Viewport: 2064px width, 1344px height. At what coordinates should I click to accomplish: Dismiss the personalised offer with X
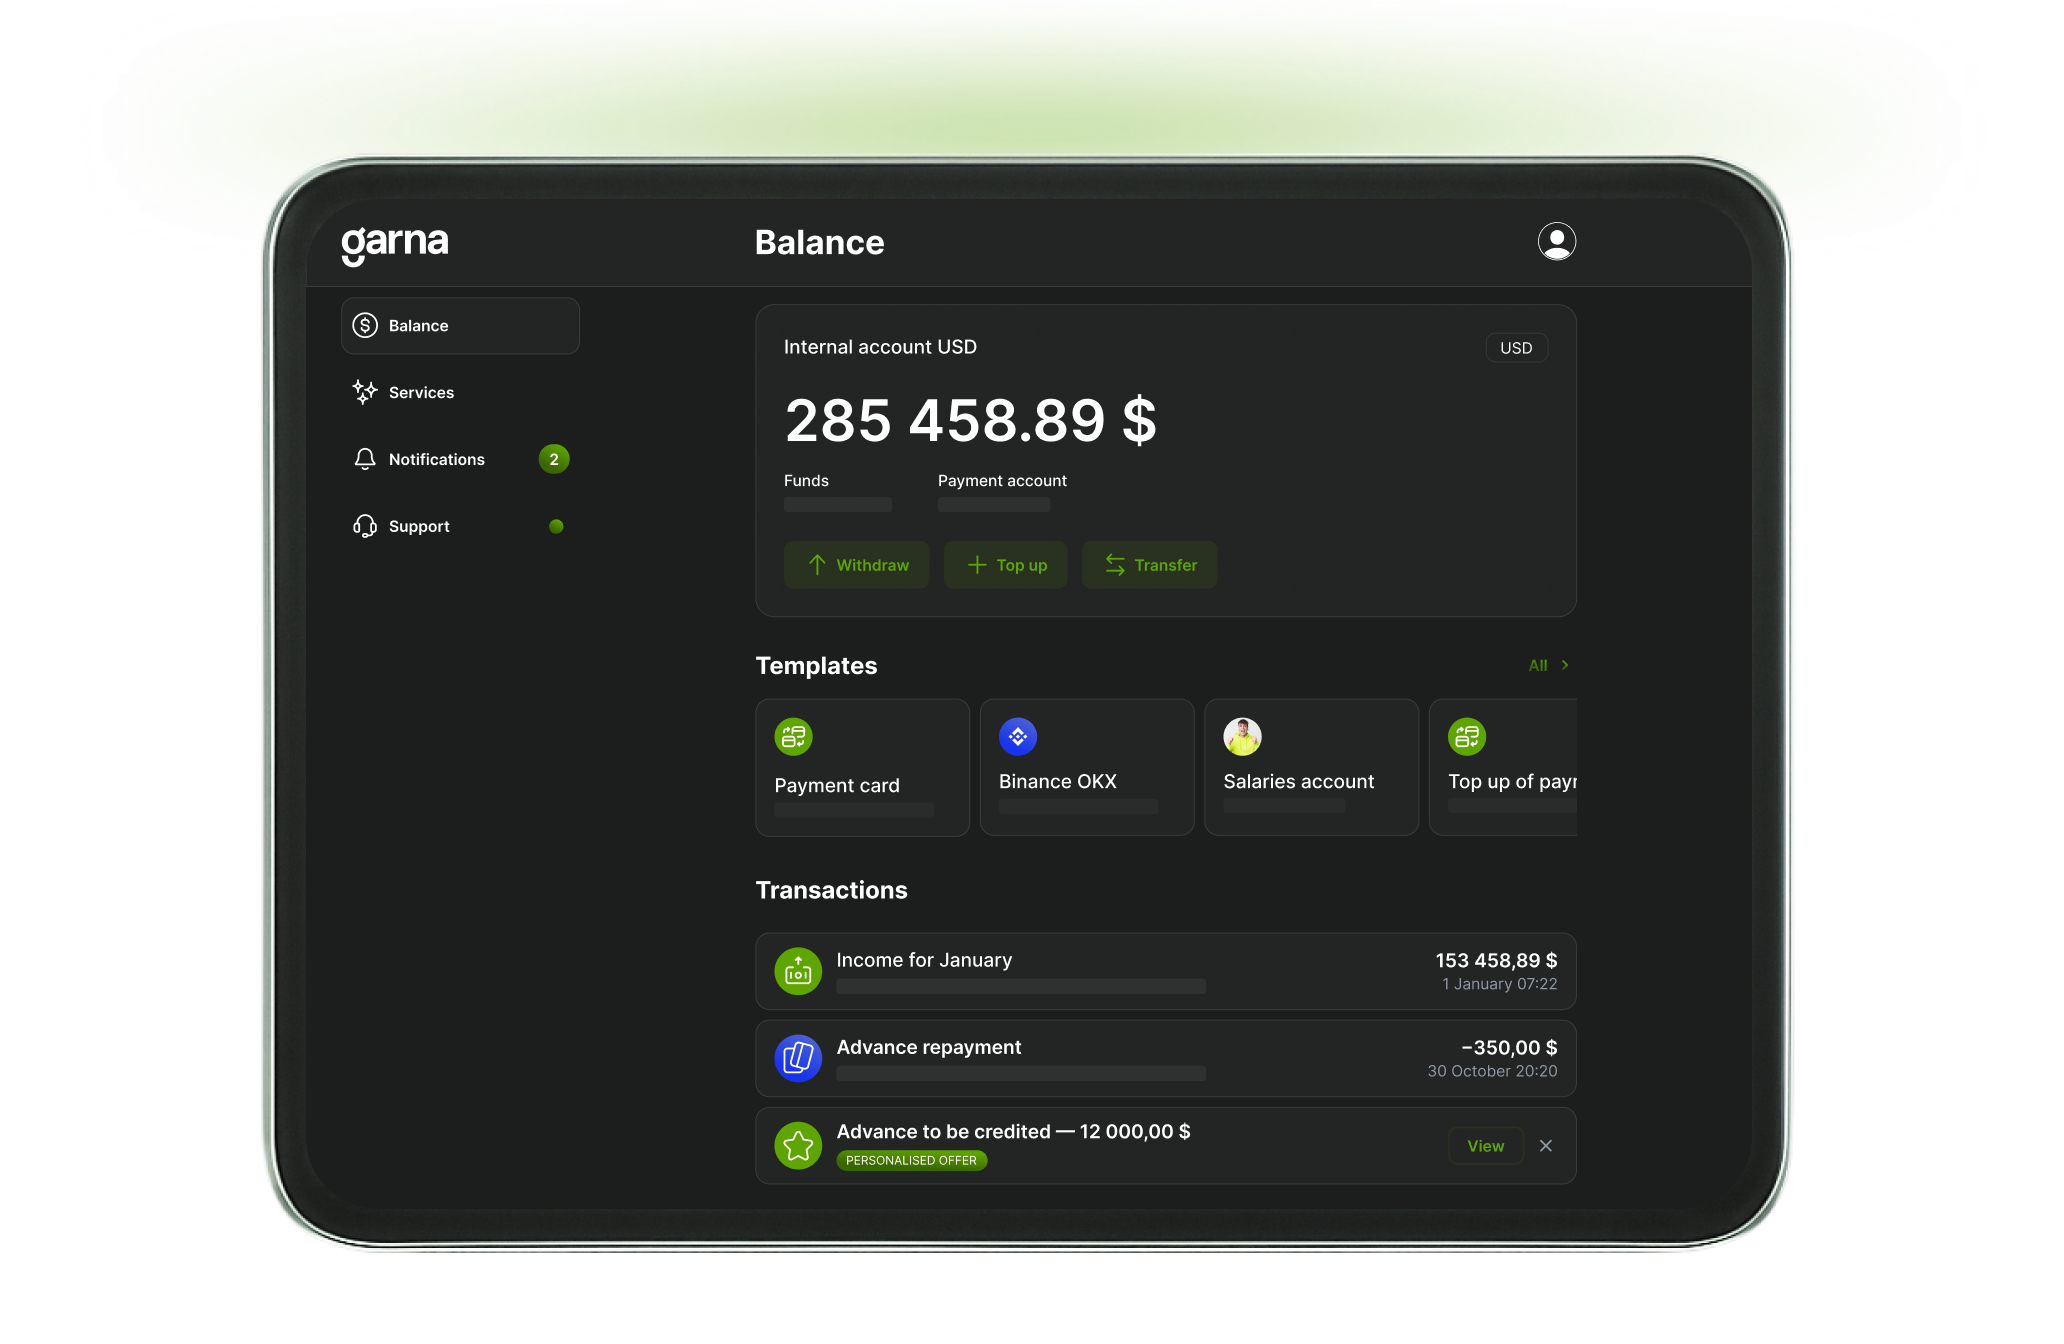click(1546, 1146)
